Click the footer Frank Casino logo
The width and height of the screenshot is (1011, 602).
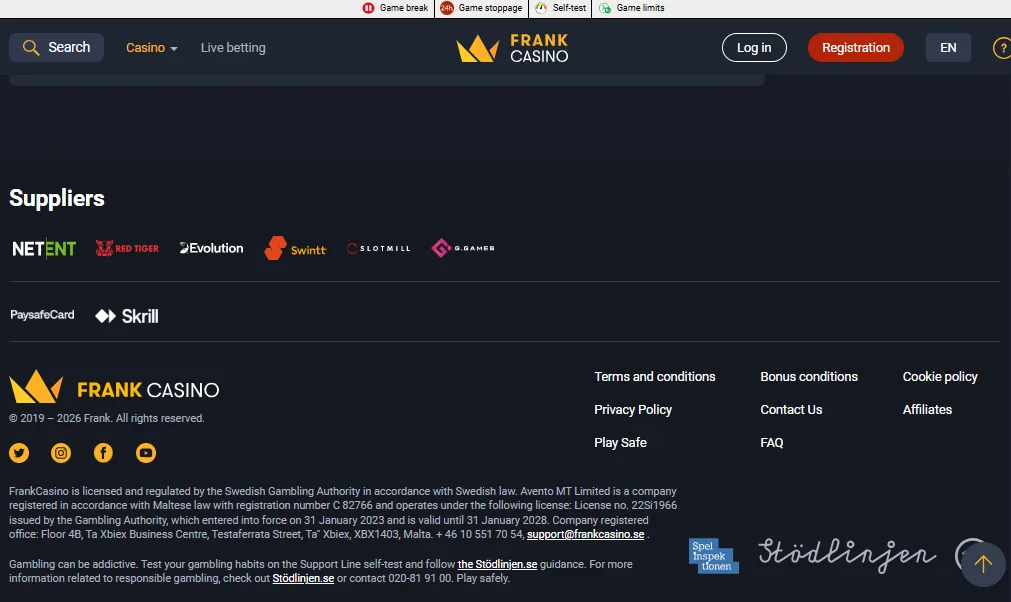(x=114, y=387)
